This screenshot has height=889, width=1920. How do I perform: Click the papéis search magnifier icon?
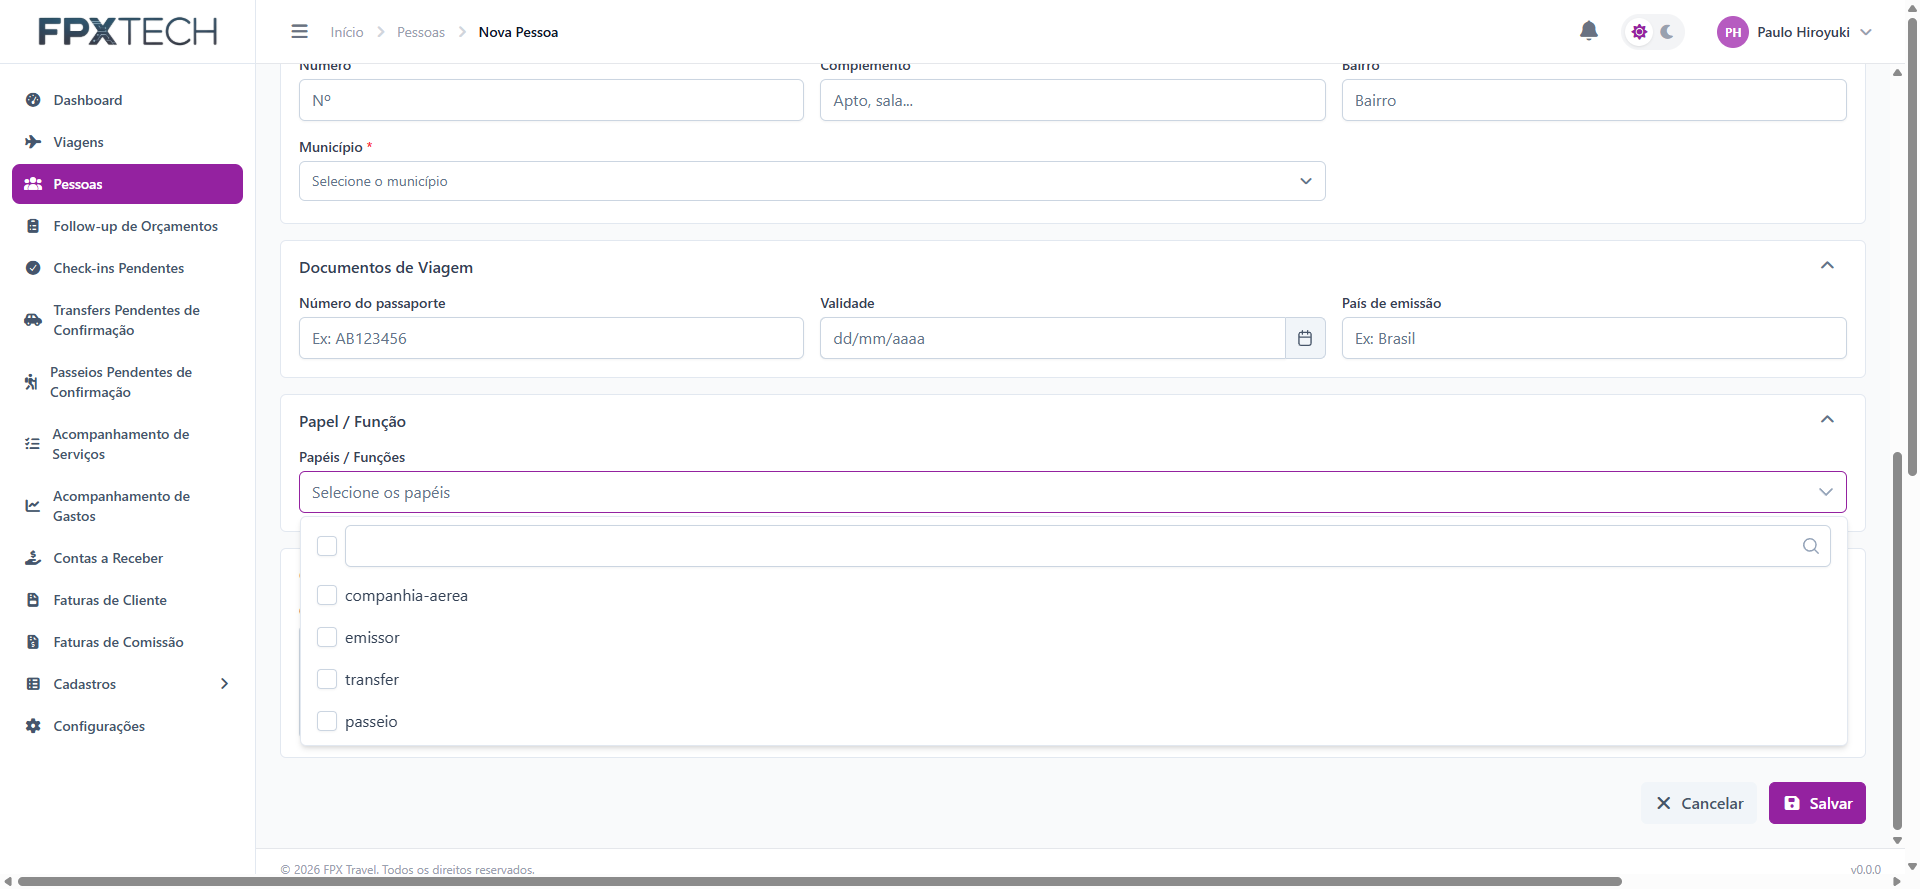[1811, 546]
